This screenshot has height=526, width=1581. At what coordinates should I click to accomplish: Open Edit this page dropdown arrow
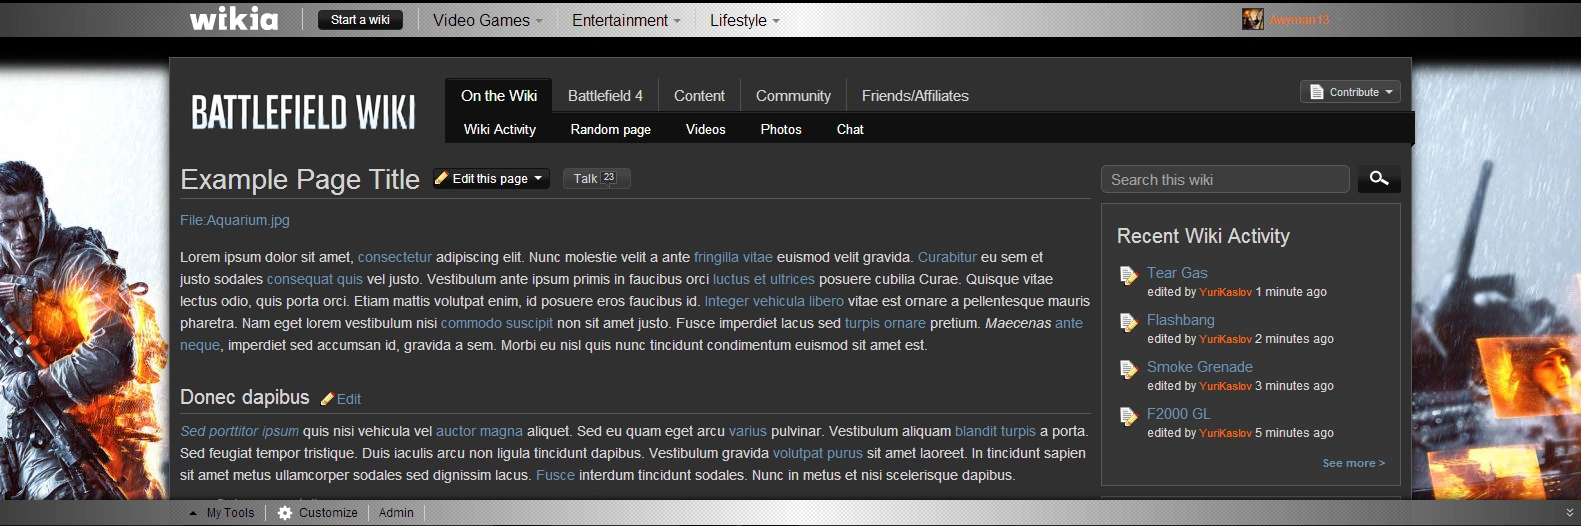(538, 178)
